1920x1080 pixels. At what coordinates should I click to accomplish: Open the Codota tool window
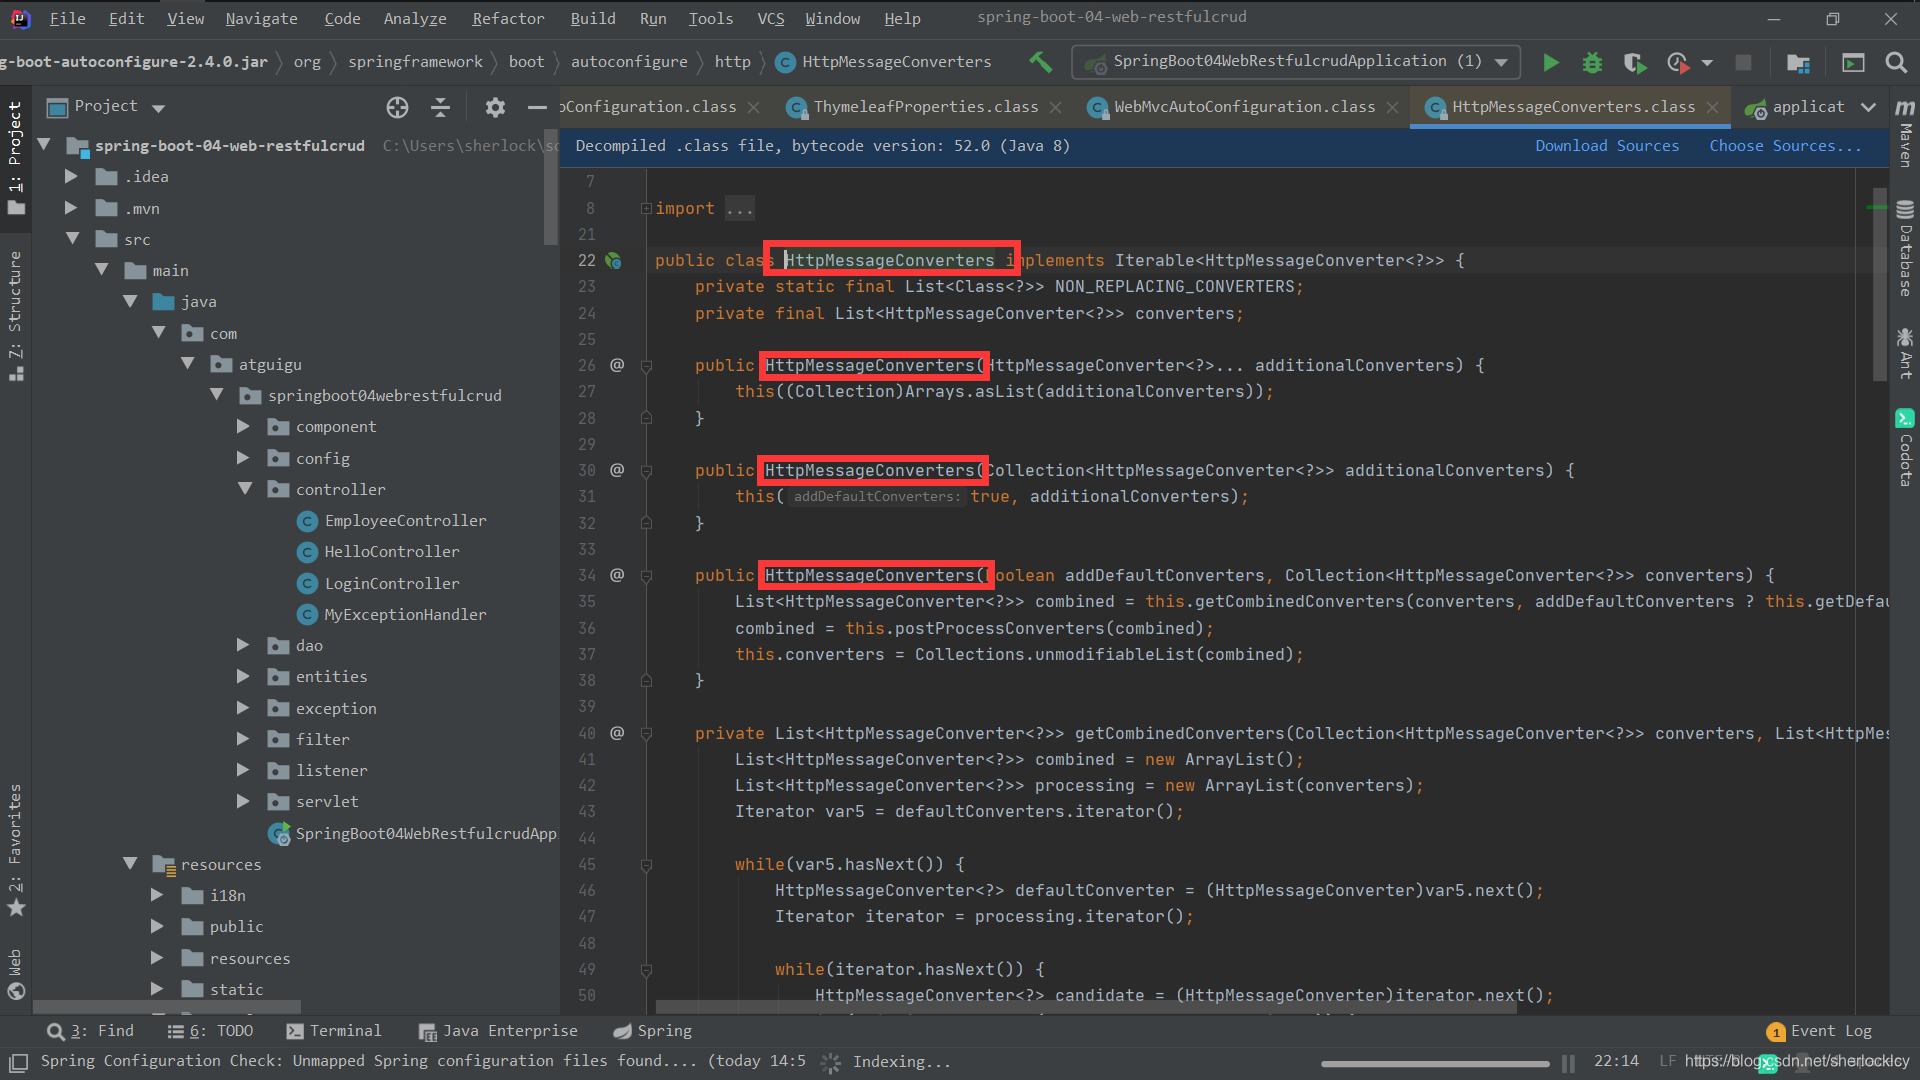click(x=1905, y=447)
